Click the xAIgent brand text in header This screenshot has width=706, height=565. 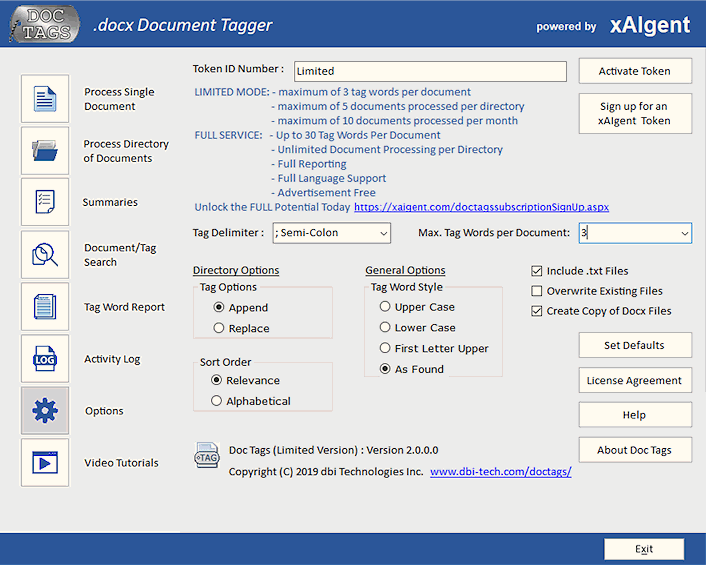(x=649, y=25)
